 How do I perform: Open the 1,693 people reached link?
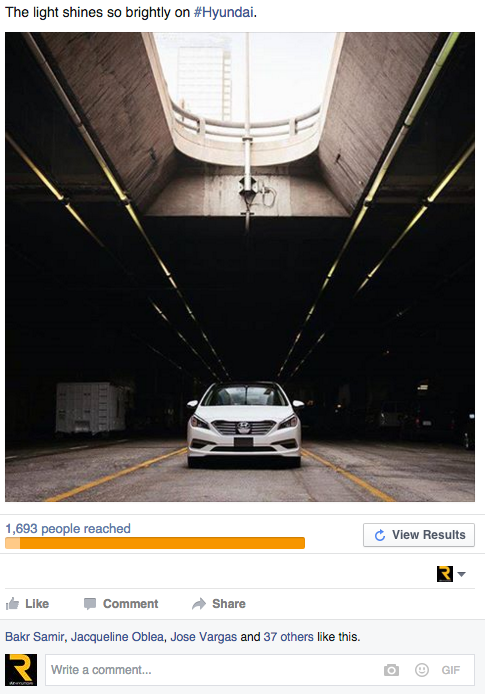click(68, 528)
